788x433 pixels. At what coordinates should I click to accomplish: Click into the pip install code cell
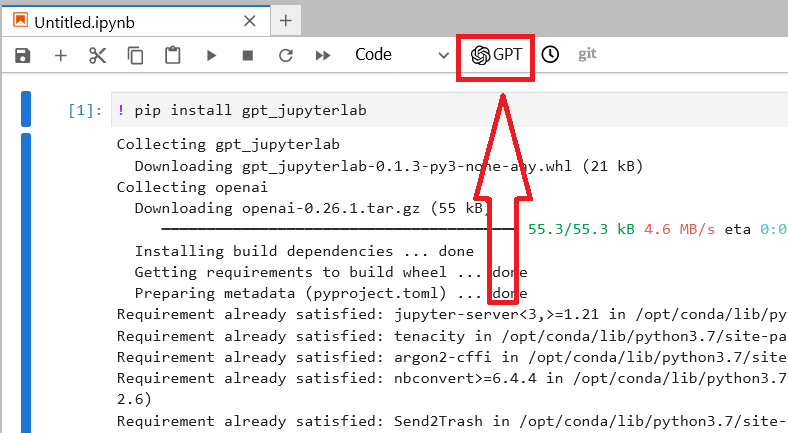point(449,110)
